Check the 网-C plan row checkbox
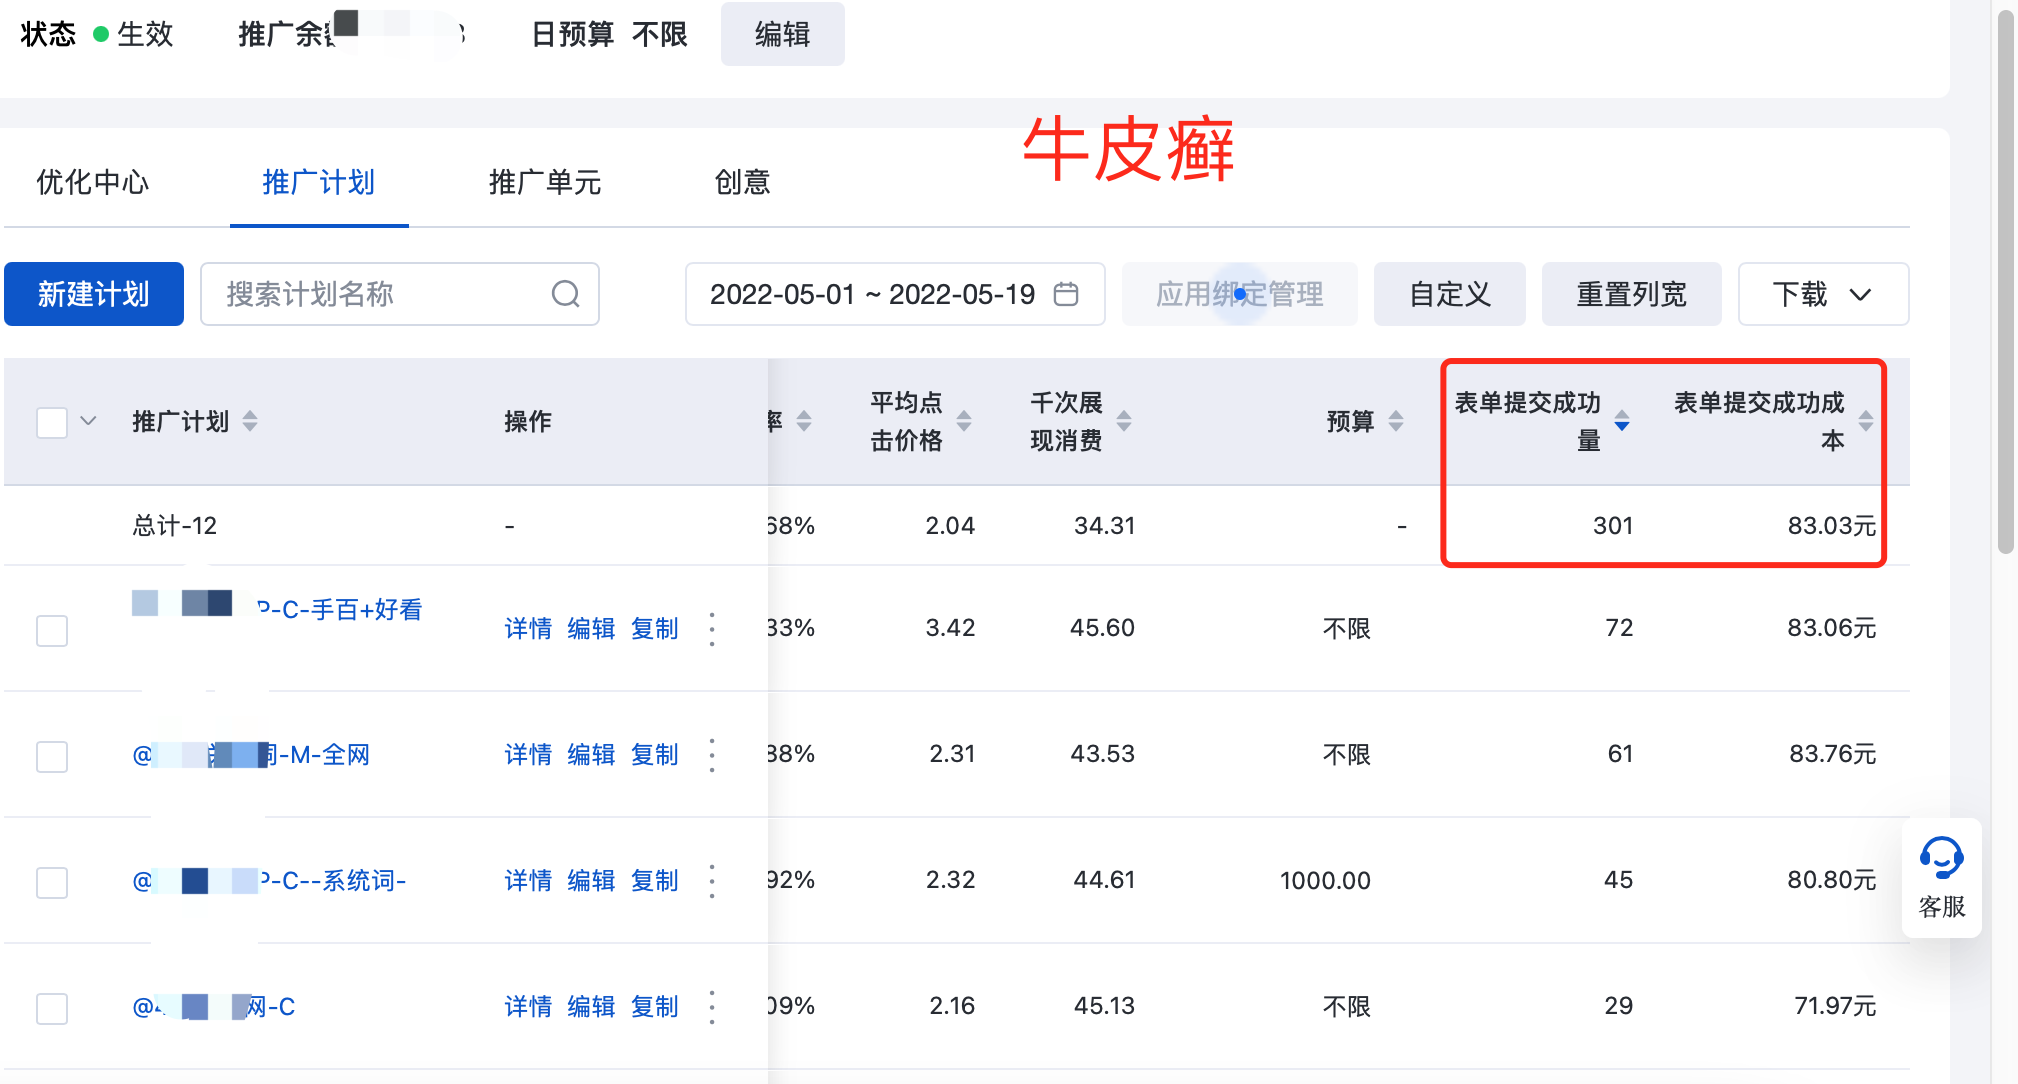Image resolution: width=2018 pixels, height=1084 pixels. (52, 1008)
